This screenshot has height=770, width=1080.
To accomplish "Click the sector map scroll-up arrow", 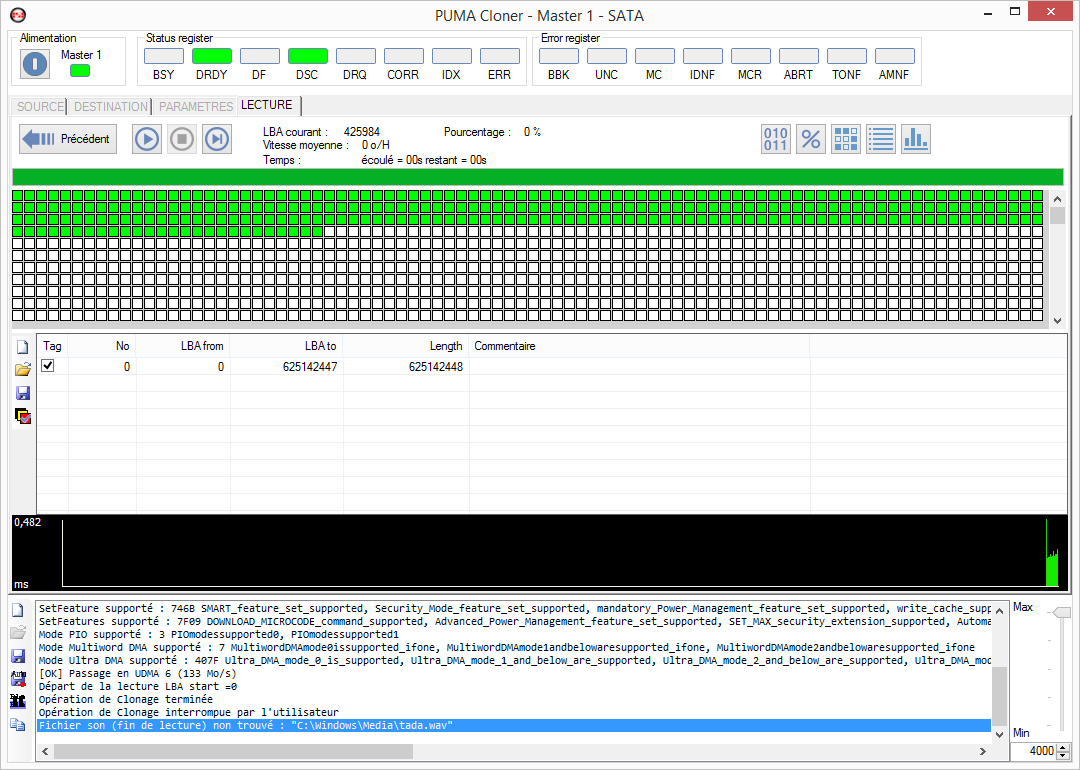I will pyautogui.click(x=1057, y=198).
